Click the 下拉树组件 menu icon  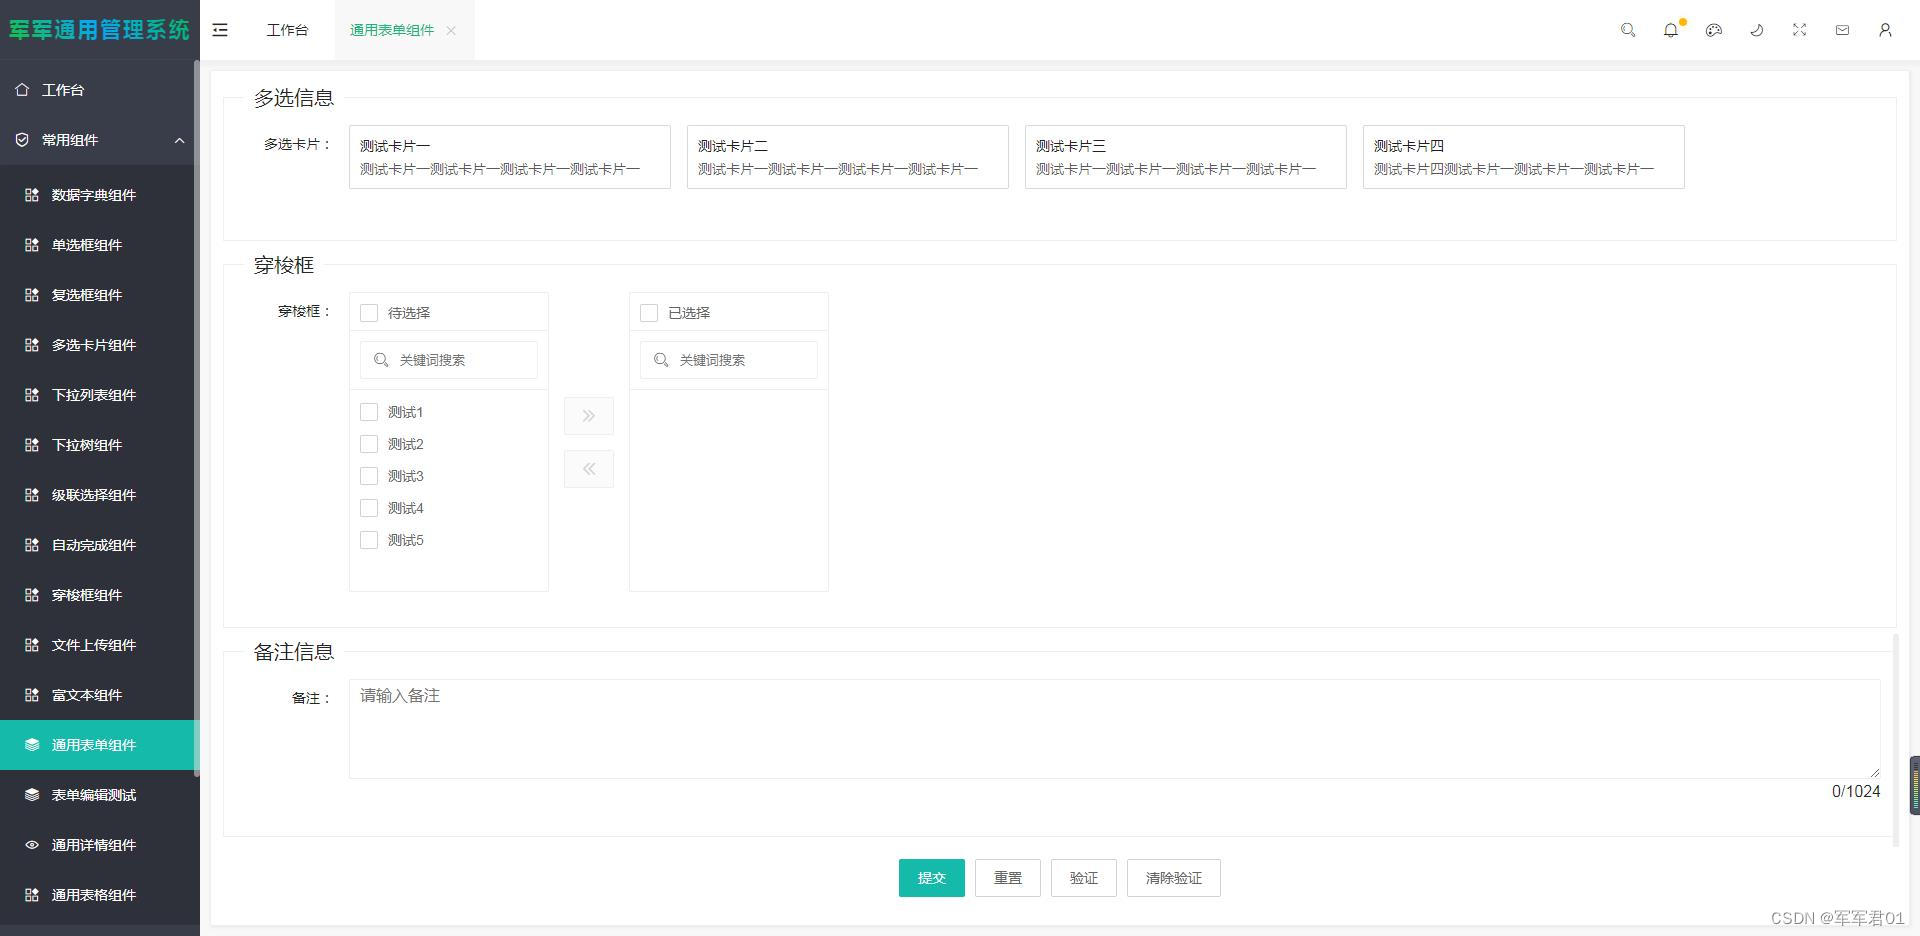pos(32,445)
